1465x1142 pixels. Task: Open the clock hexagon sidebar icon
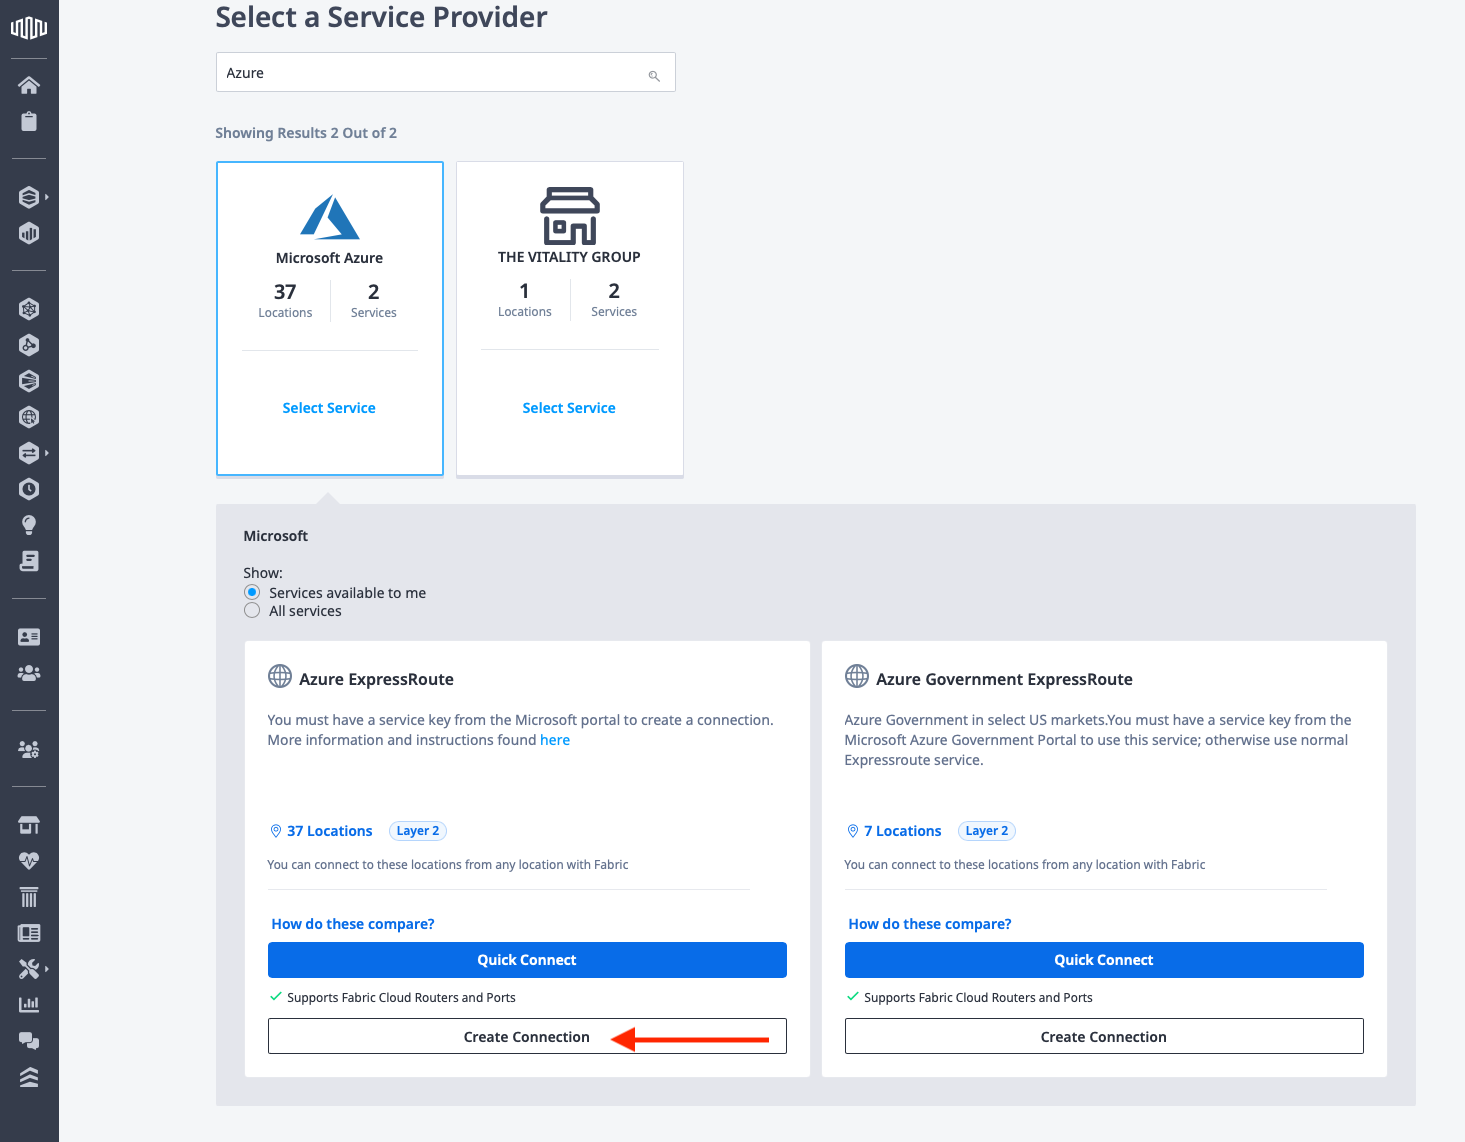(29, 489)
